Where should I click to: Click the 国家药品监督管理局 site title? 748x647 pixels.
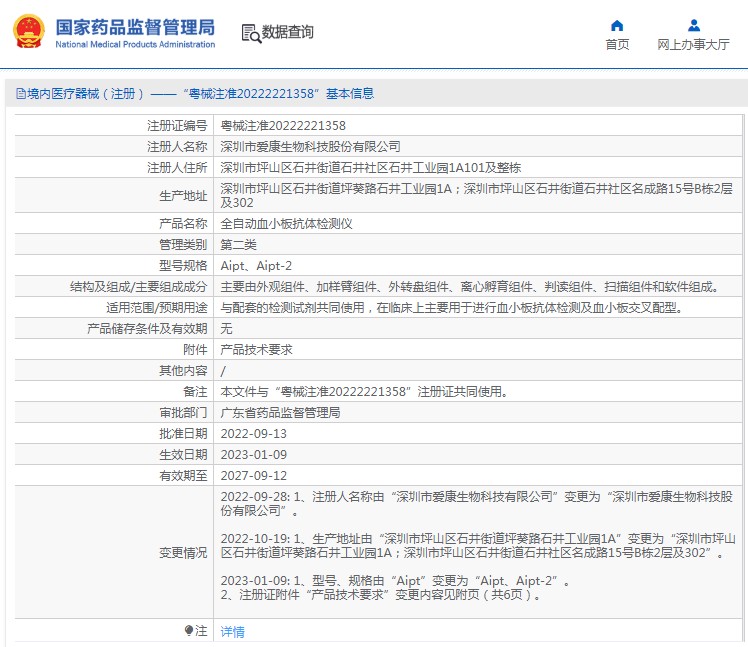click(135, 25)
